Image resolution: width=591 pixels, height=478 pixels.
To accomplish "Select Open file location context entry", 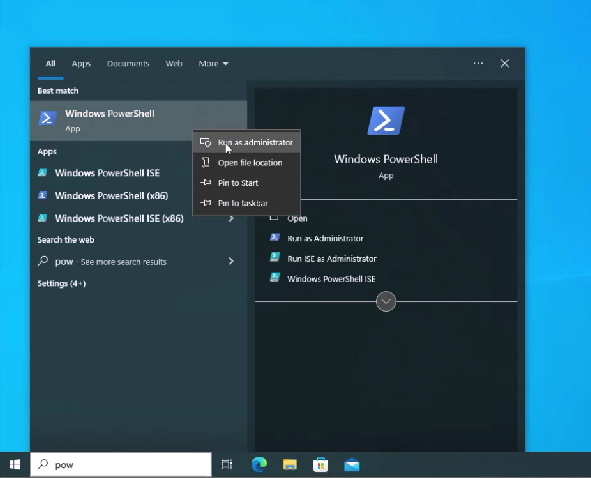I will click(247, 163).
